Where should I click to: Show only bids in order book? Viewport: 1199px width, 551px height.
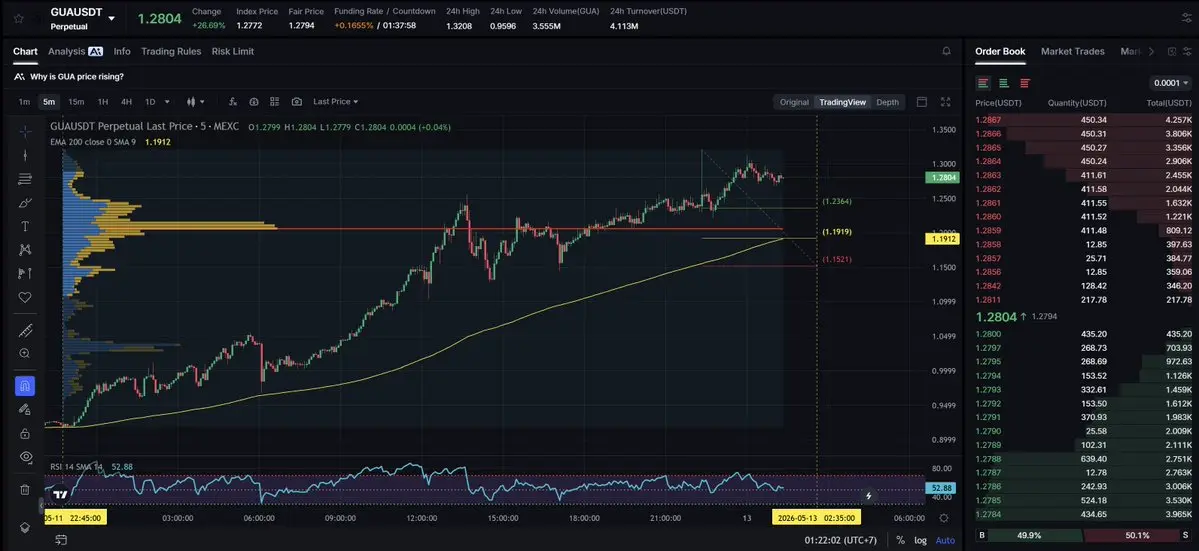(x=1004, y=83)
